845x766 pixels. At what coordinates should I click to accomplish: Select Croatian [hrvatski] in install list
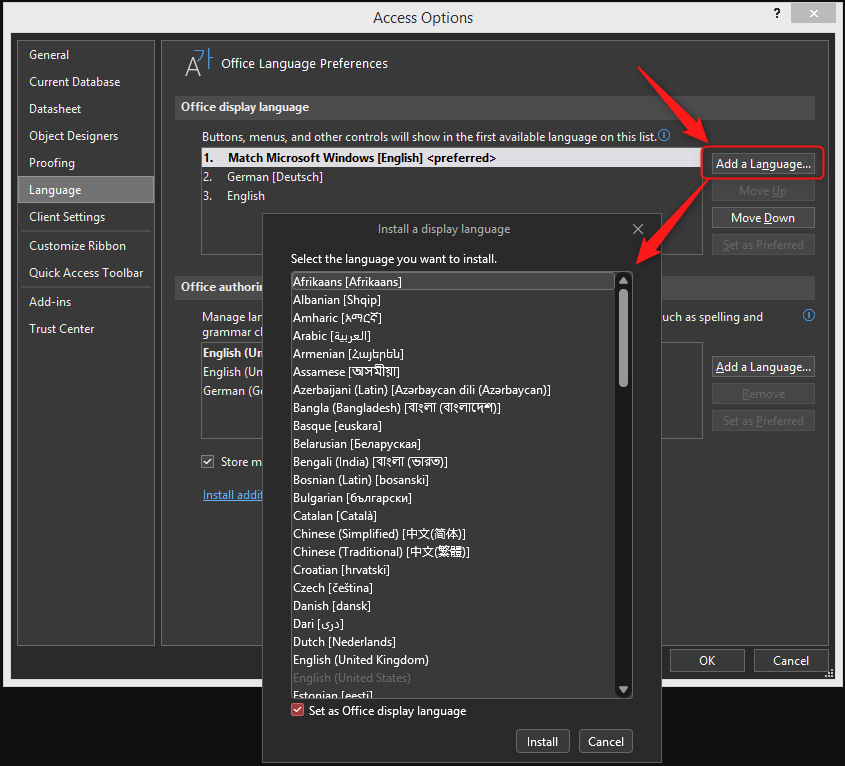click(453, 570)
